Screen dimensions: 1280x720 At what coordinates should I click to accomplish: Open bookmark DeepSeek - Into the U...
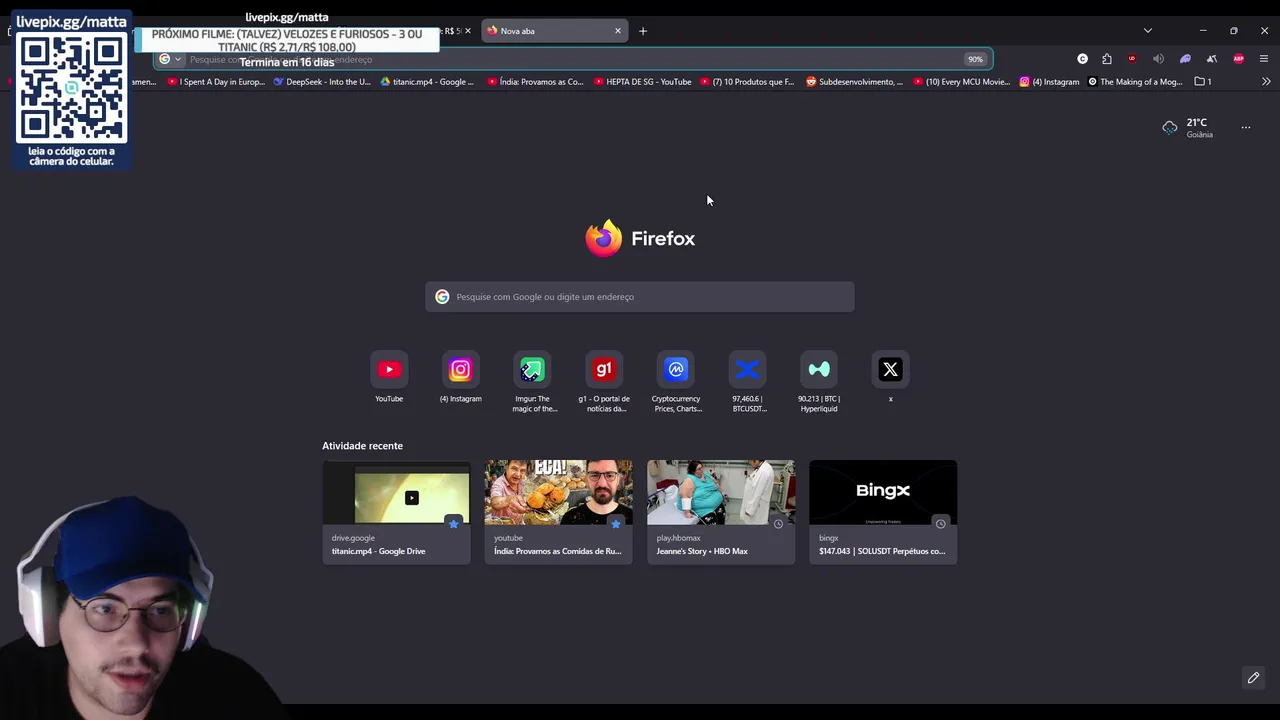[x=322, y=82]
